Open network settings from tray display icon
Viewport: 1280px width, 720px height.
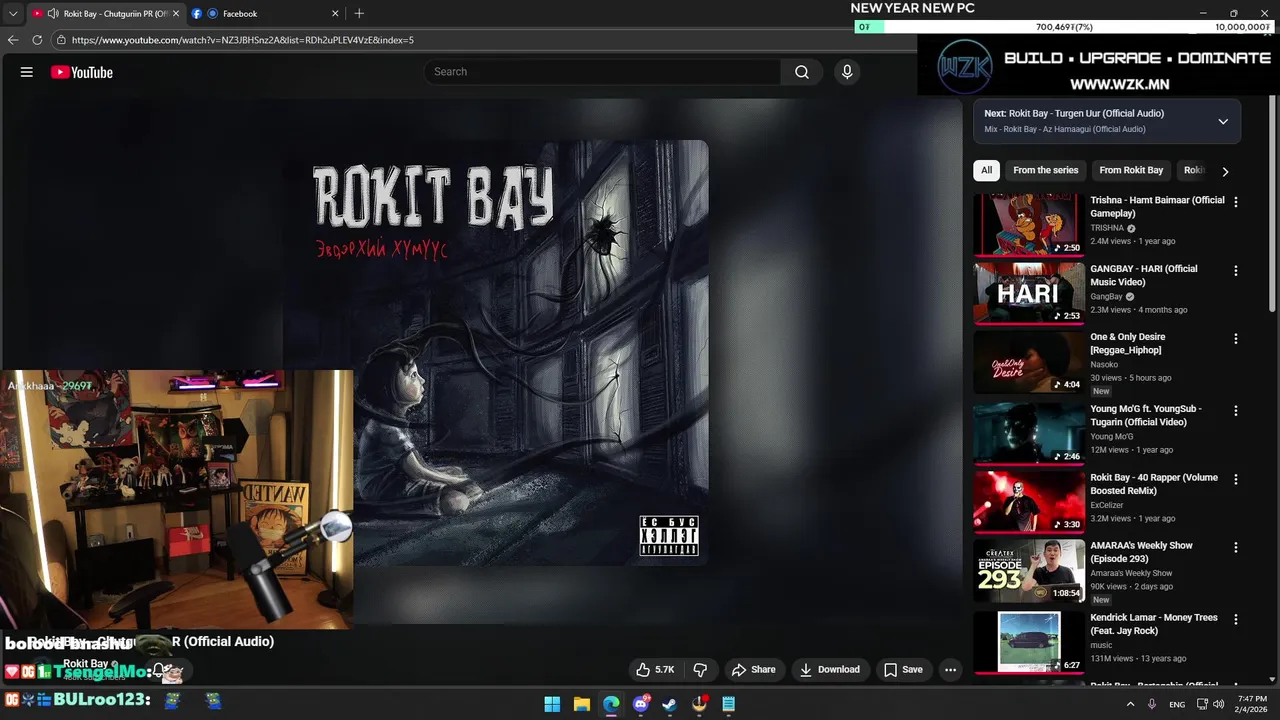click(x=1202, y=704)
